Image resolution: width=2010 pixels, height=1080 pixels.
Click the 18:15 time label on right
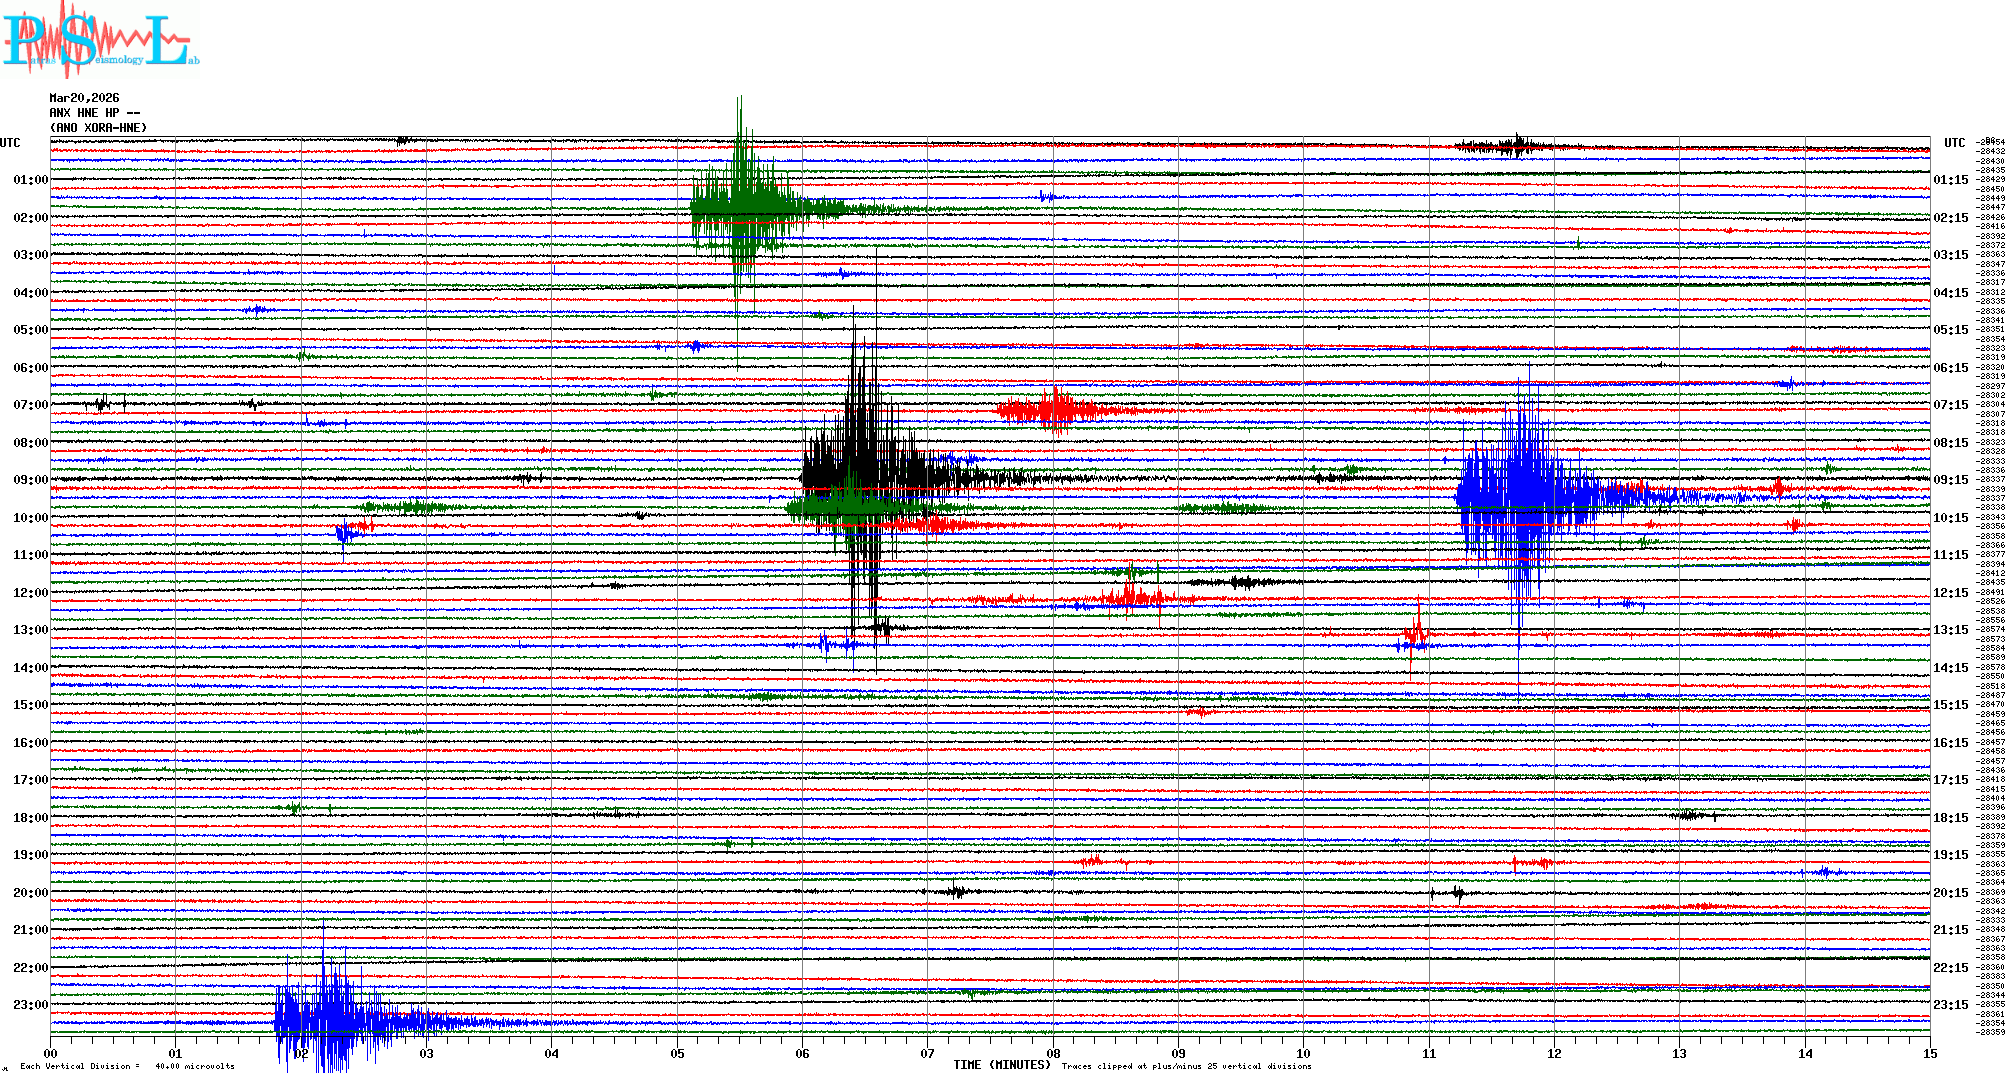coord(1950,818)
